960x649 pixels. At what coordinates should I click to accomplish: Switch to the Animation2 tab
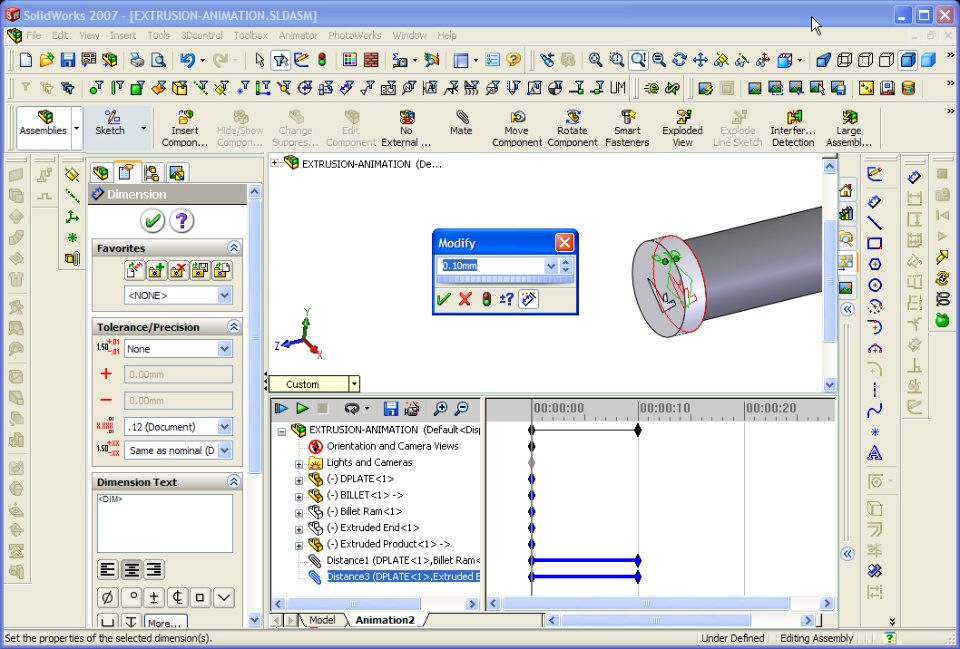(385, 620)
